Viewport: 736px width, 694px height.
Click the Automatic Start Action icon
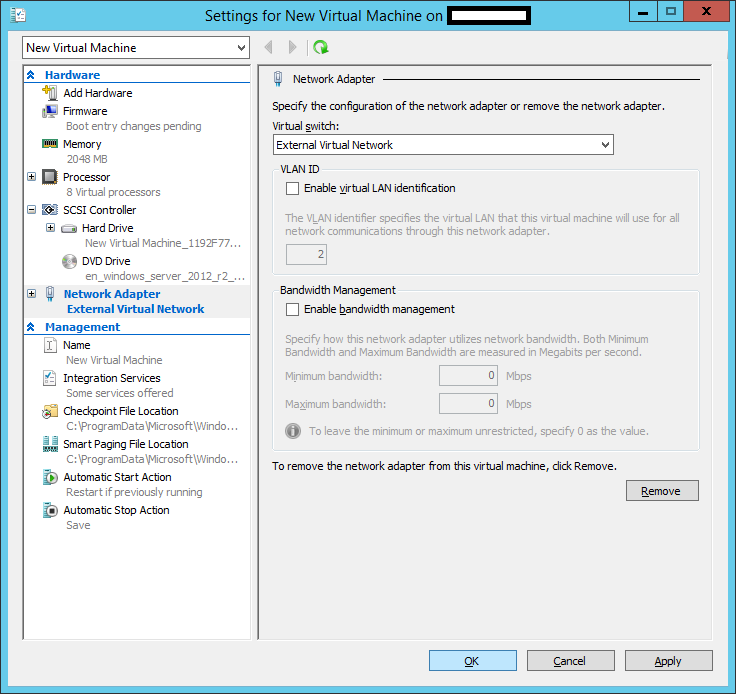50,477
